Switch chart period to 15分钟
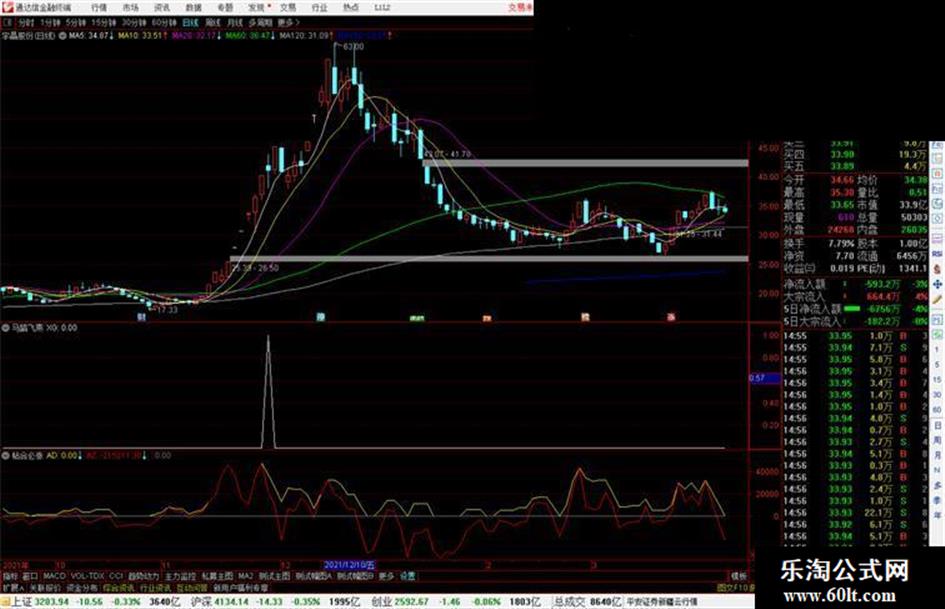This screenshot has height=609, width=945. click(104, 22)
